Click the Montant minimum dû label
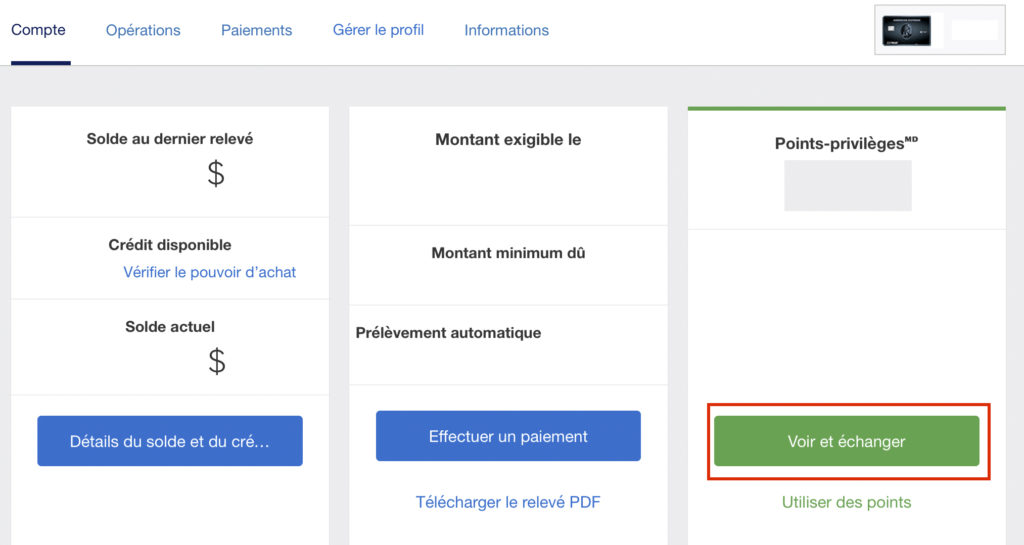This screenshot has width=1024, height=545. point(508,253)
